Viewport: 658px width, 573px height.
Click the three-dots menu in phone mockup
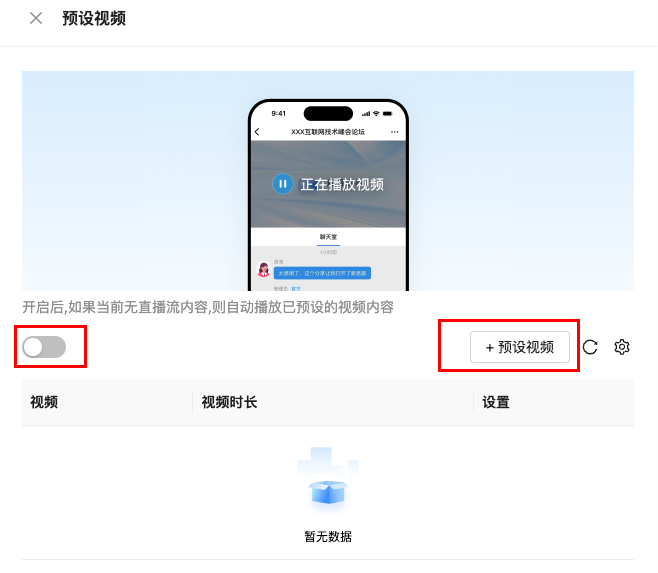tap(394, 132)
